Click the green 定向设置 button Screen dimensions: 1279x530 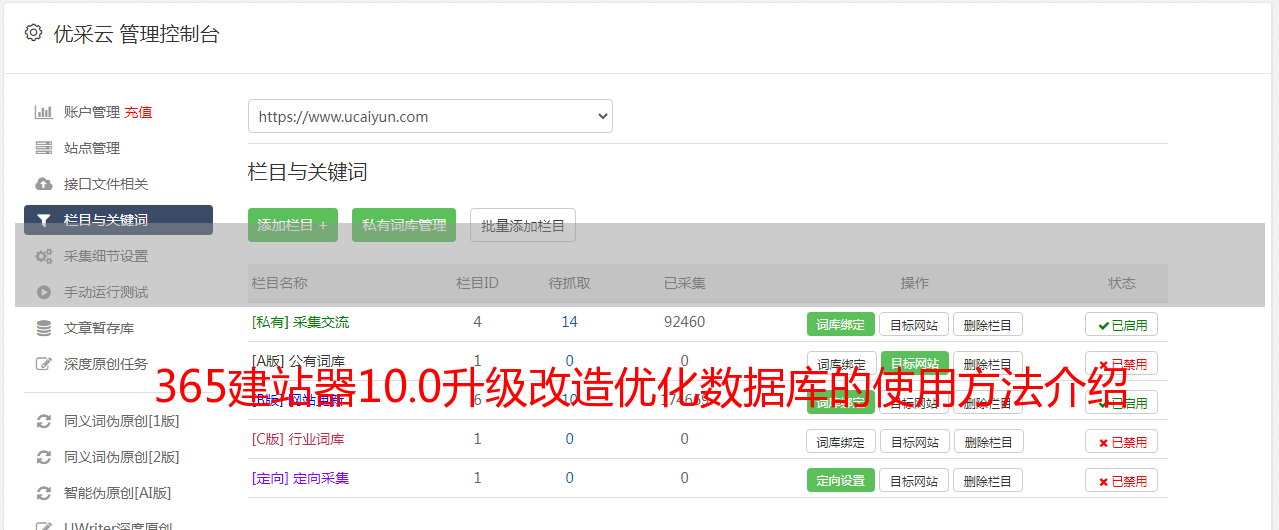click(x=841, y=480)
